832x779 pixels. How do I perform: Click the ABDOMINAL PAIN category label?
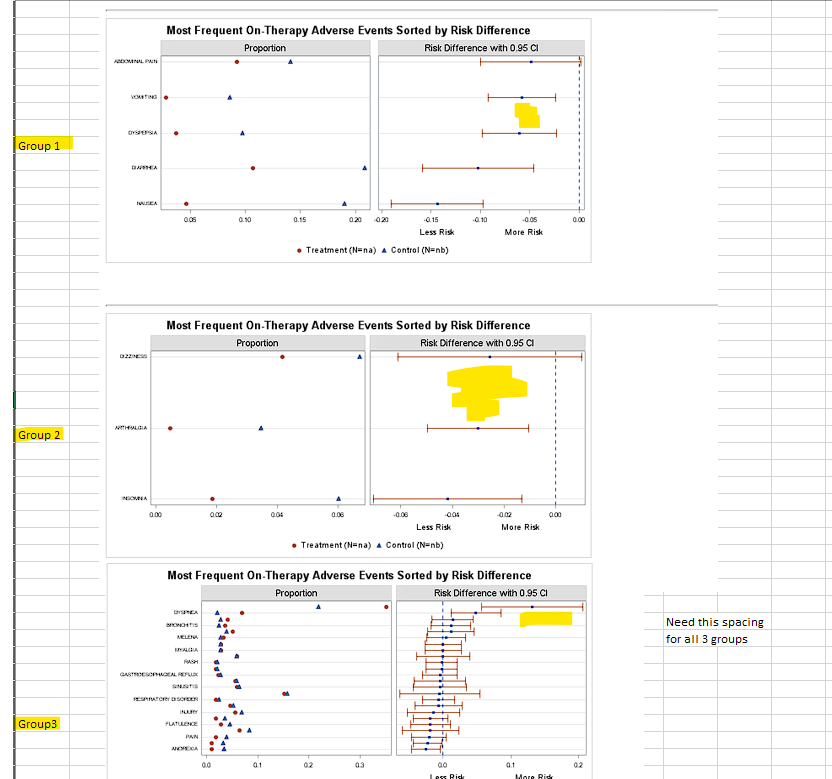(137, 61)
